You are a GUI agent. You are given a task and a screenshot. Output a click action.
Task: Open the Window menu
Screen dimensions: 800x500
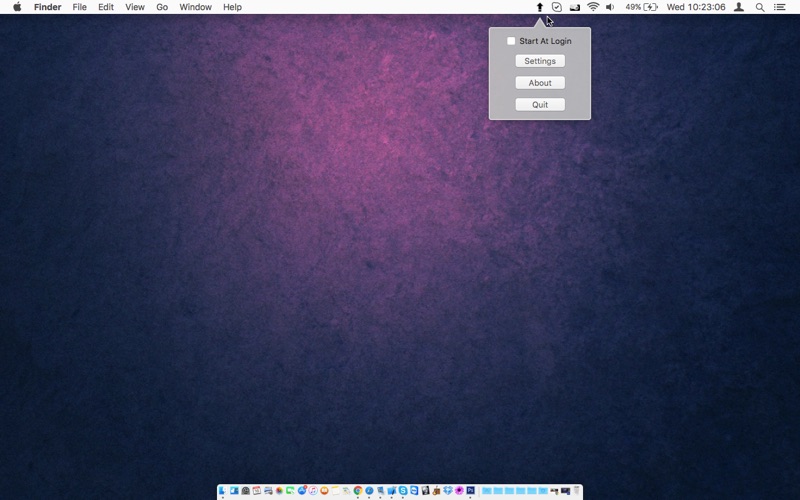(195, 7)
